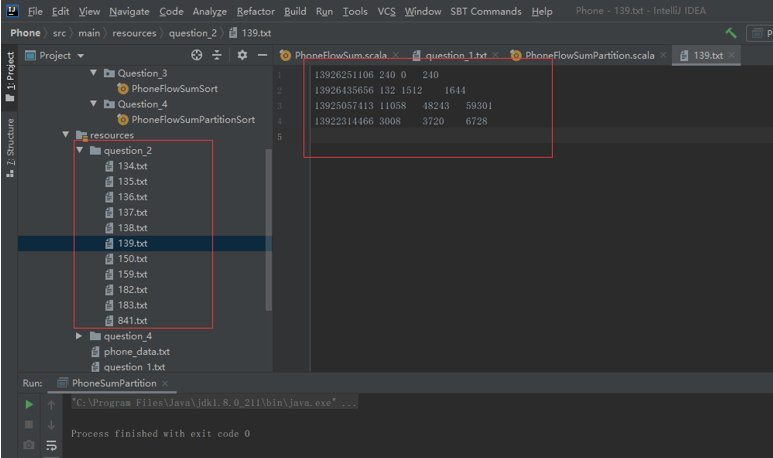Screen dimensions: 773x458
Task: Toggle soft-wrap icon in Run console
Action: click(51, 446)
